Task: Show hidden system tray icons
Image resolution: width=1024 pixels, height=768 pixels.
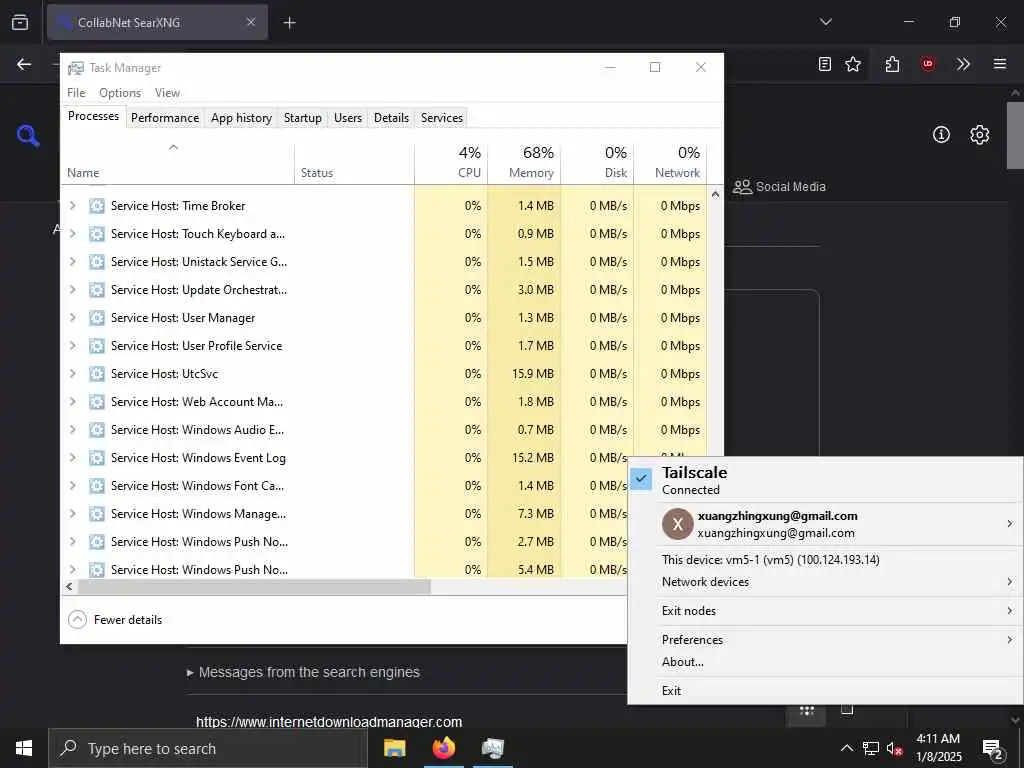Action: pyautogui.click(x=846, y=748)
